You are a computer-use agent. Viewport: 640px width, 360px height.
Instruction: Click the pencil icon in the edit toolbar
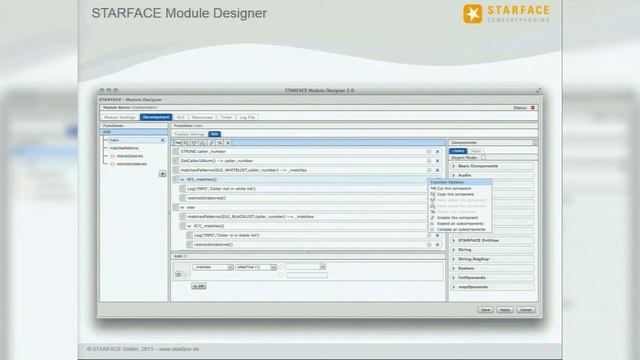click(x=211, y=143)
